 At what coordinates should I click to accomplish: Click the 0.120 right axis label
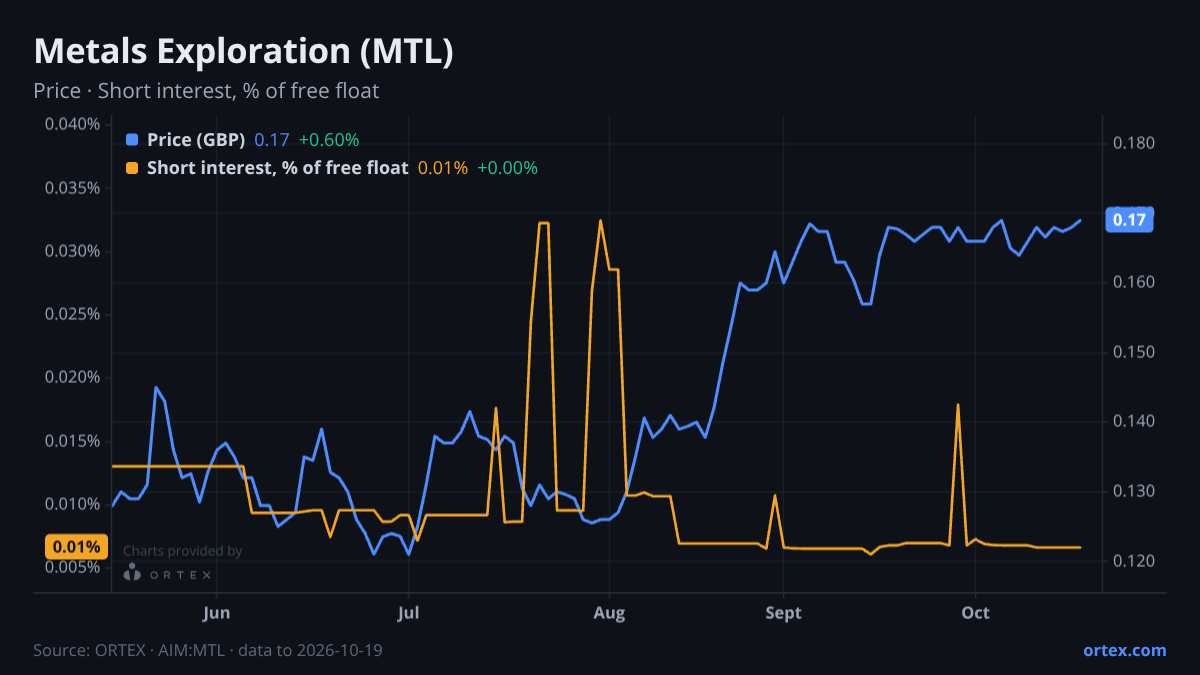[1134, 561]
